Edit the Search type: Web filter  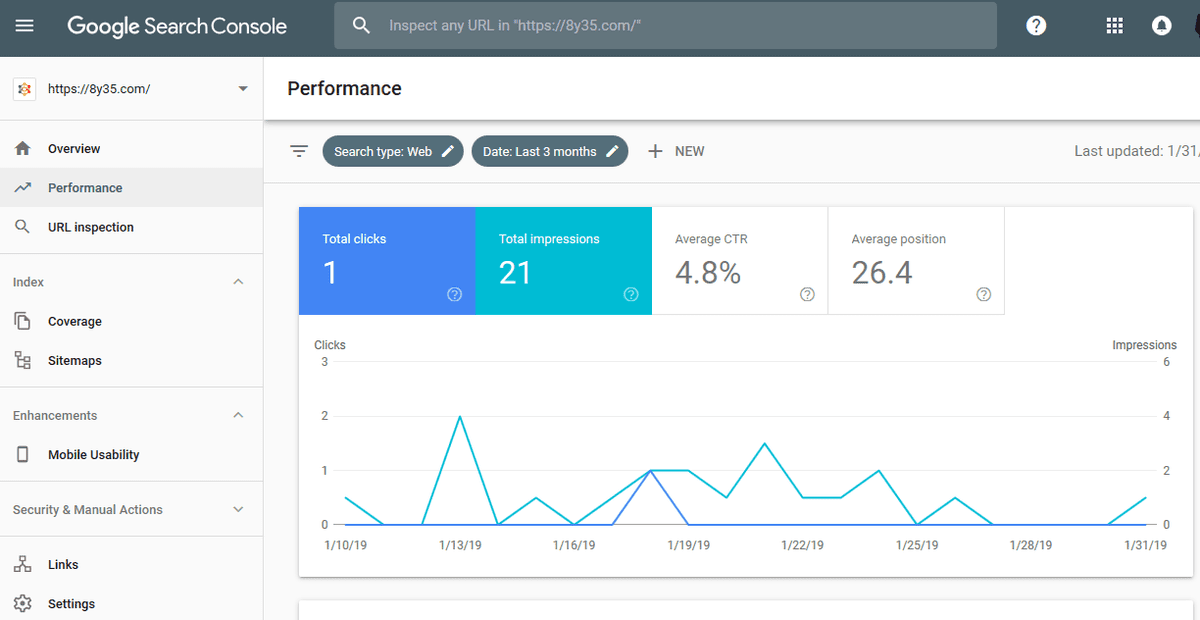click(x=393, y=151)
